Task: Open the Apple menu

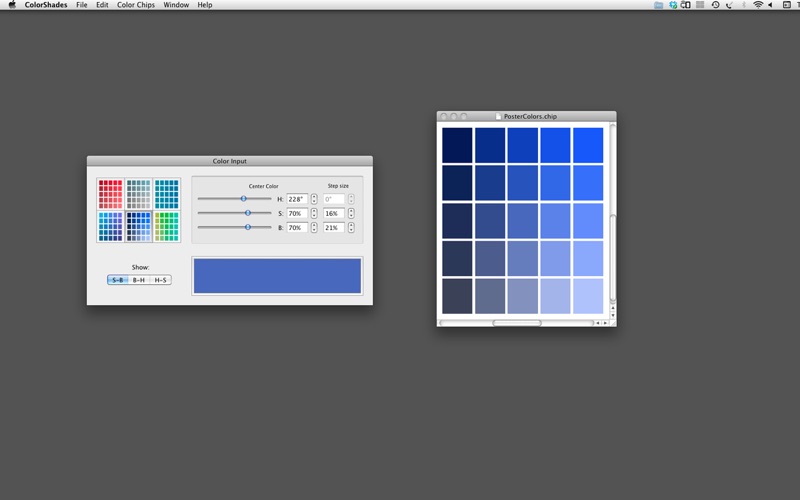Action: pyautogui.click(x=11, y=5)
